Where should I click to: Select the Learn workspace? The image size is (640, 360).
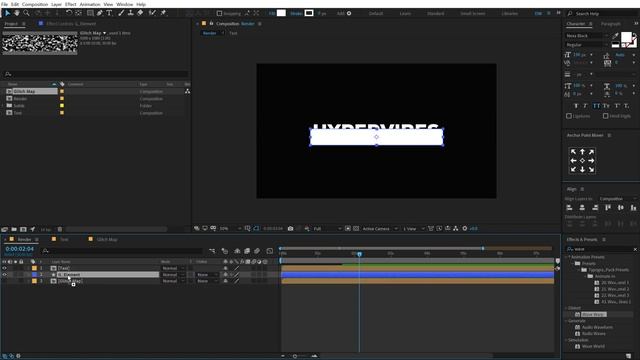pos(405,13)
